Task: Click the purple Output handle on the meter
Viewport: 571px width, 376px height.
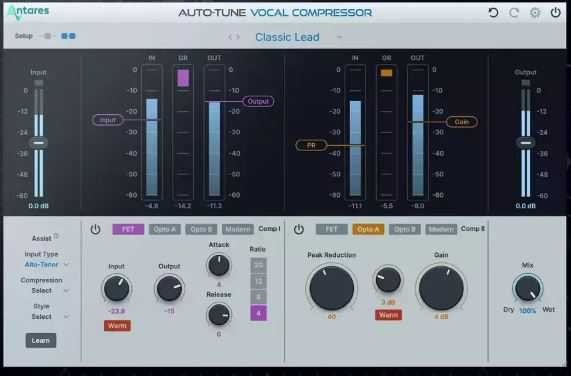Action: (258, 102)
